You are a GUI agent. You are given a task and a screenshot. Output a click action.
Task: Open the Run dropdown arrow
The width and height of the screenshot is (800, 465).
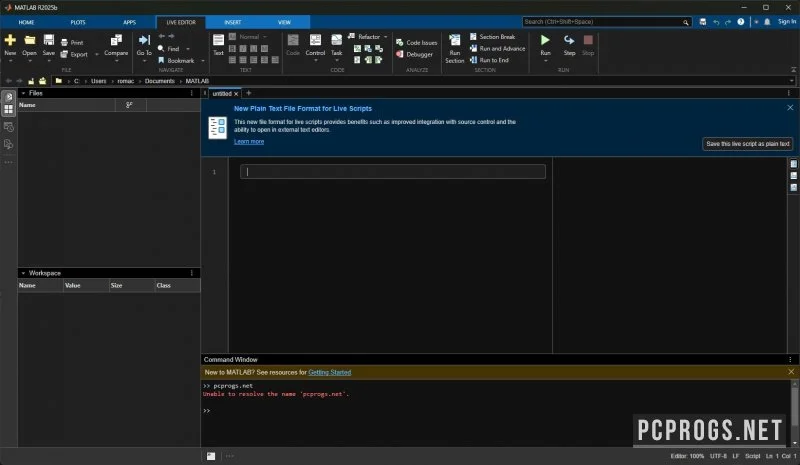(x=545, y=61)
